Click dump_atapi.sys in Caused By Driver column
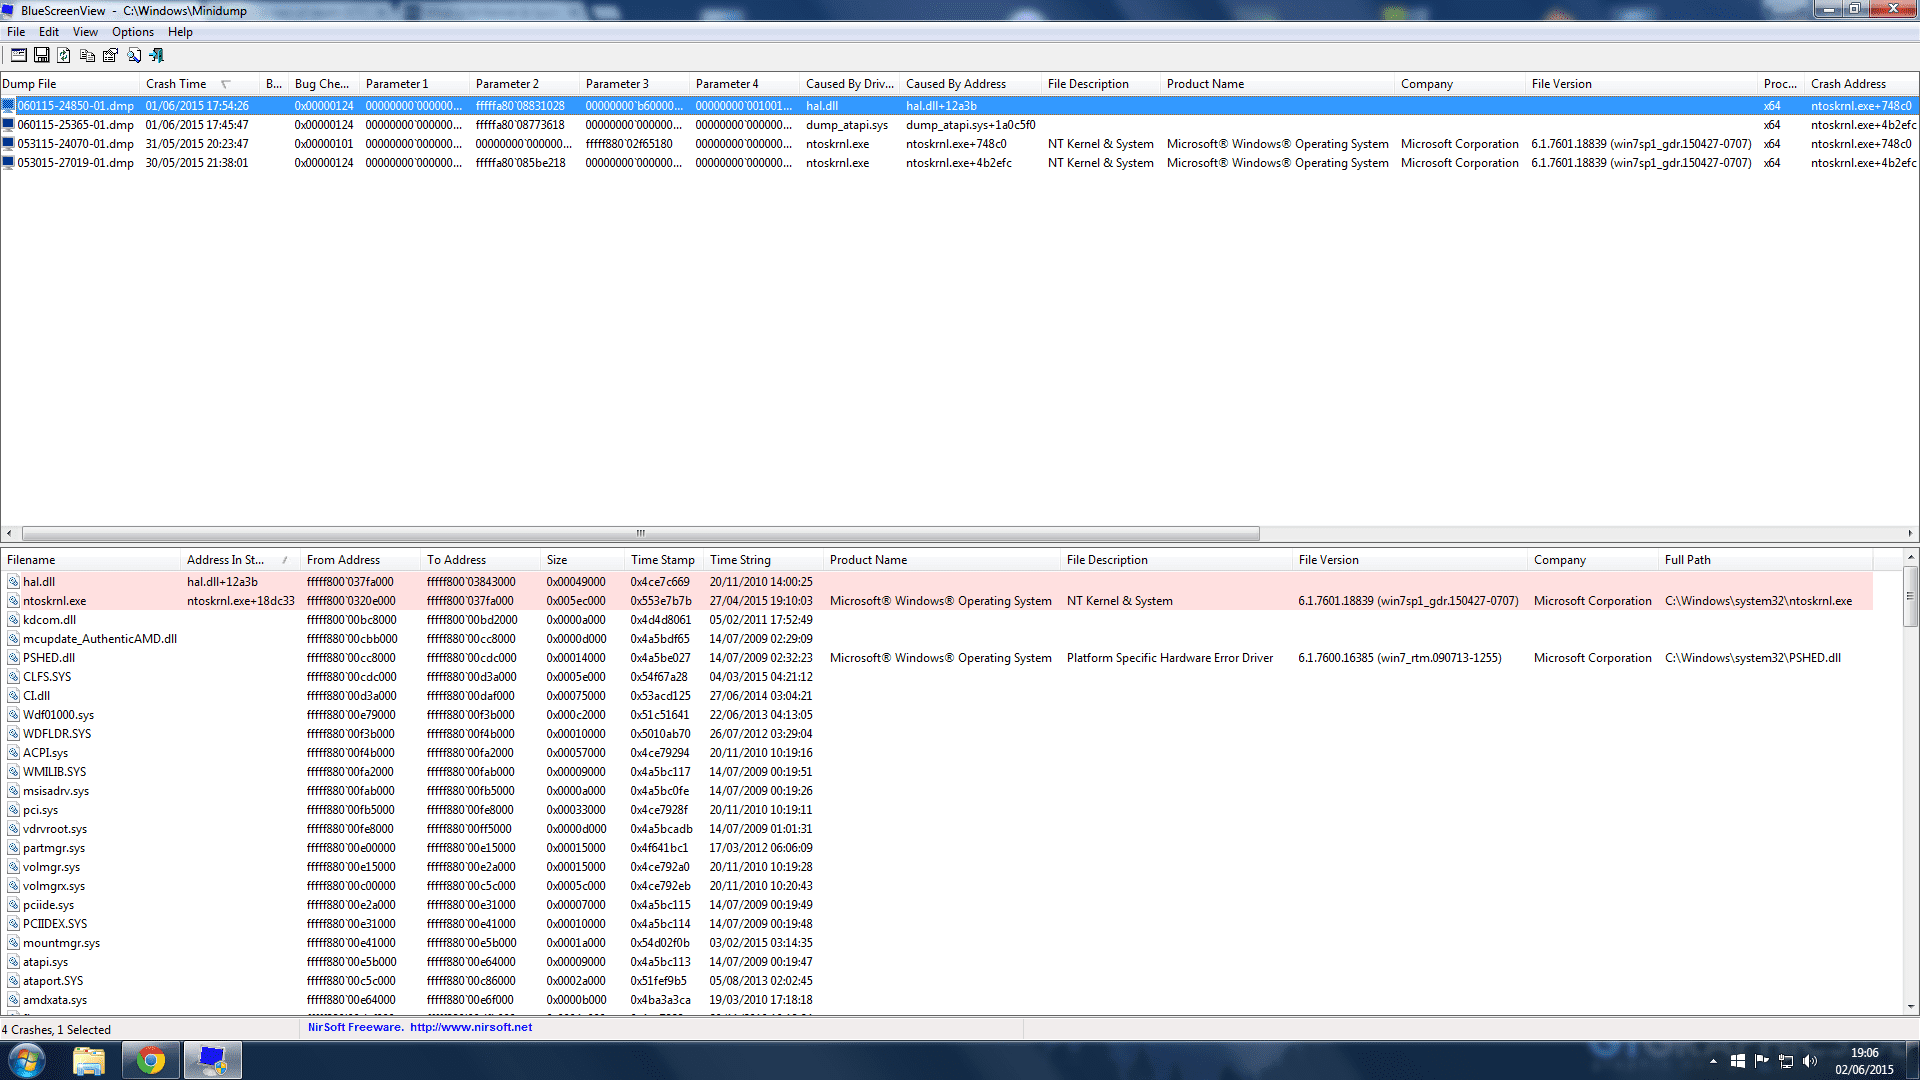 (x=847, y=125)
